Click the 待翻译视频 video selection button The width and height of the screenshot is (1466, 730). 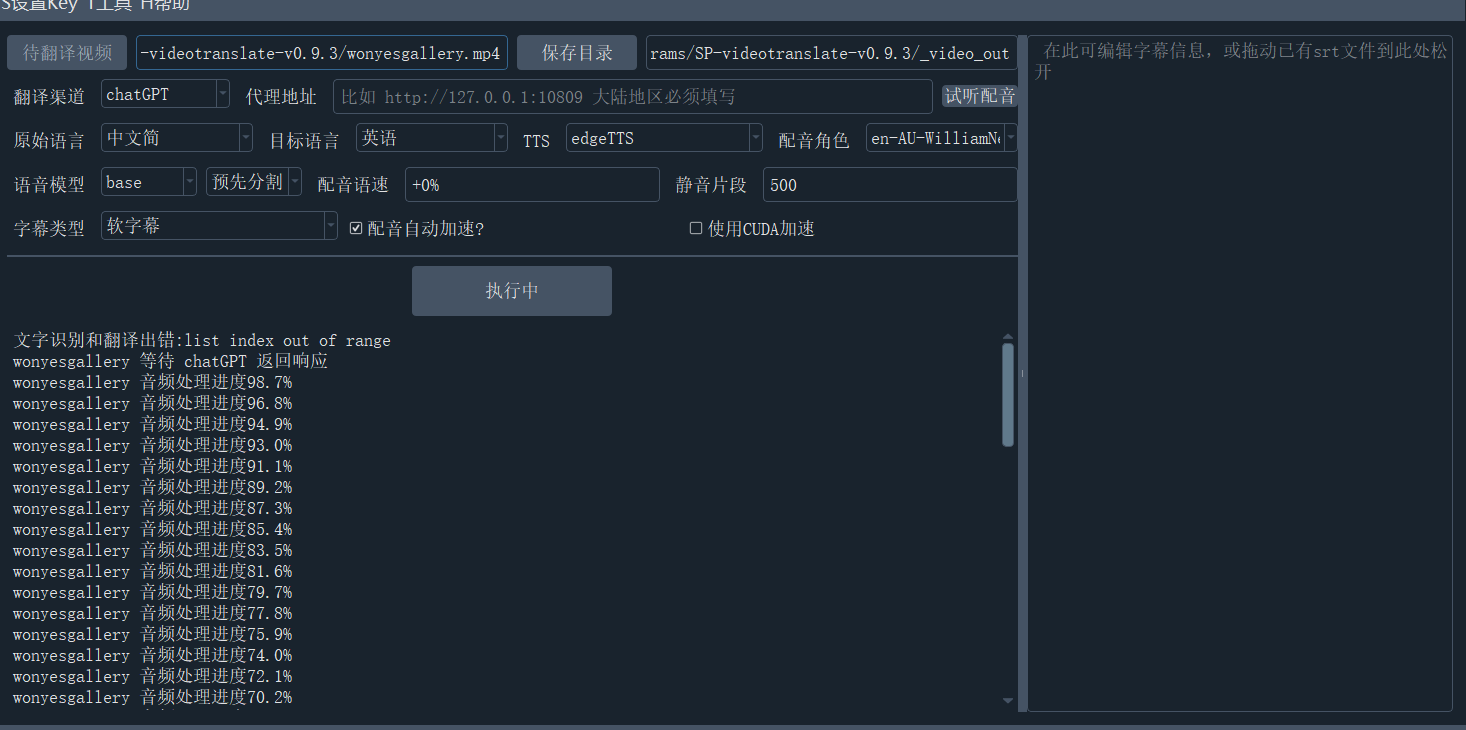pyautogui.click(x=66, y=52)
